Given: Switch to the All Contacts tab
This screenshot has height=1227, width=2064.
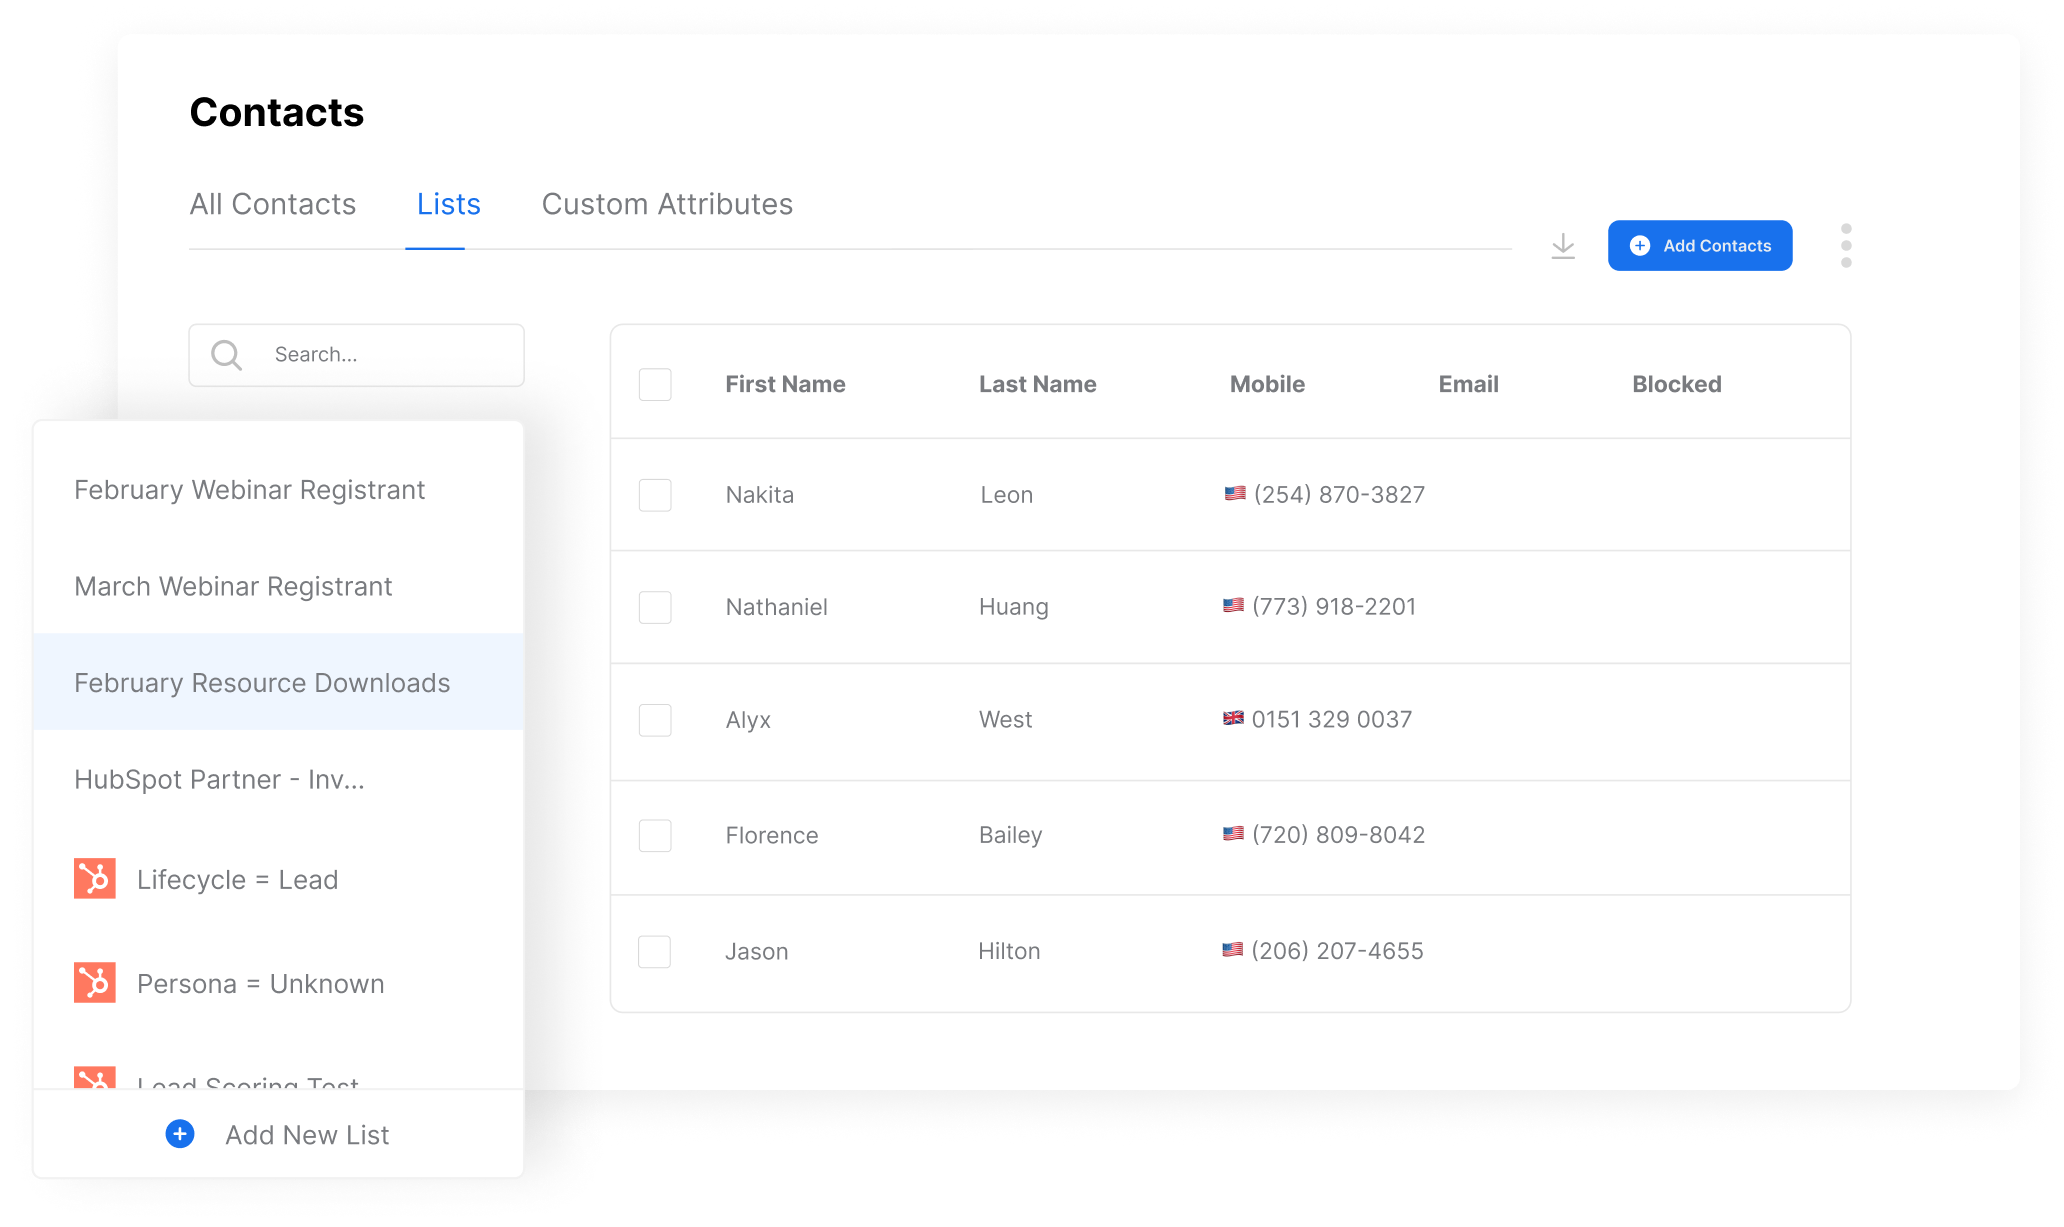Looking at the screenshot, I should click(272, 204).
